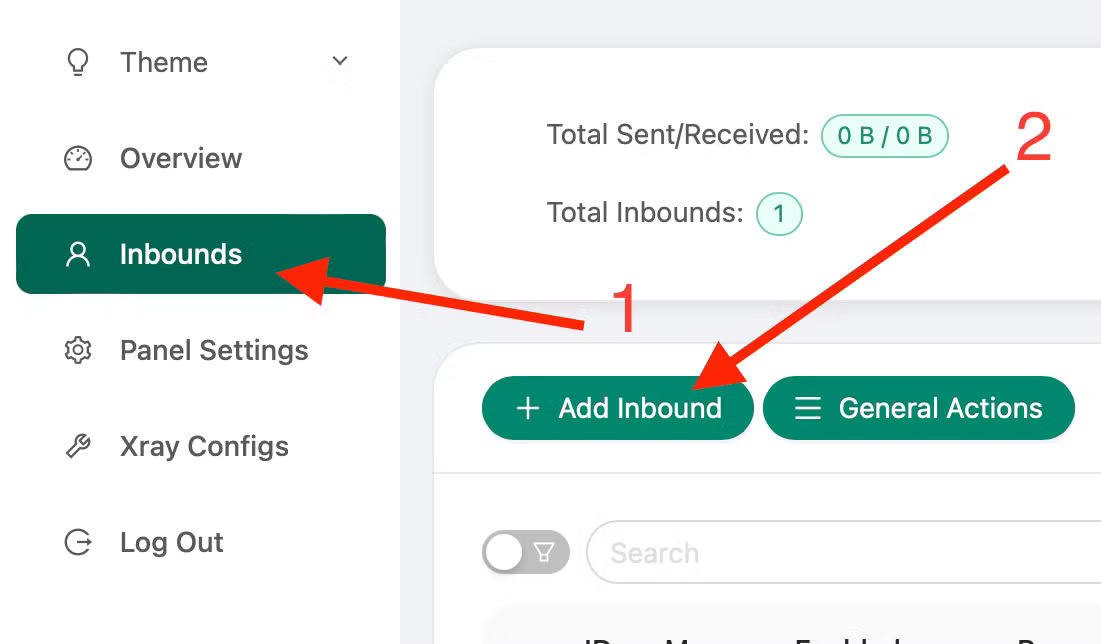The height and width of the screenshot is (644, 1101).
Task: Focus the Search input field
Action: pos(840,552)
